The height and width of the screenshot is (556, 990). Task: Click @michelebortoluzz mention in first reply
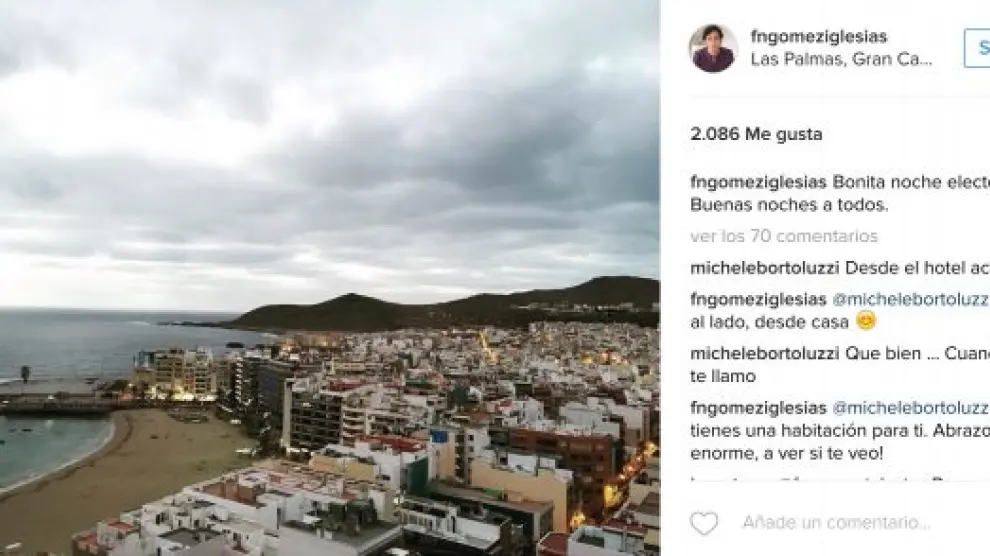(910, 299)
